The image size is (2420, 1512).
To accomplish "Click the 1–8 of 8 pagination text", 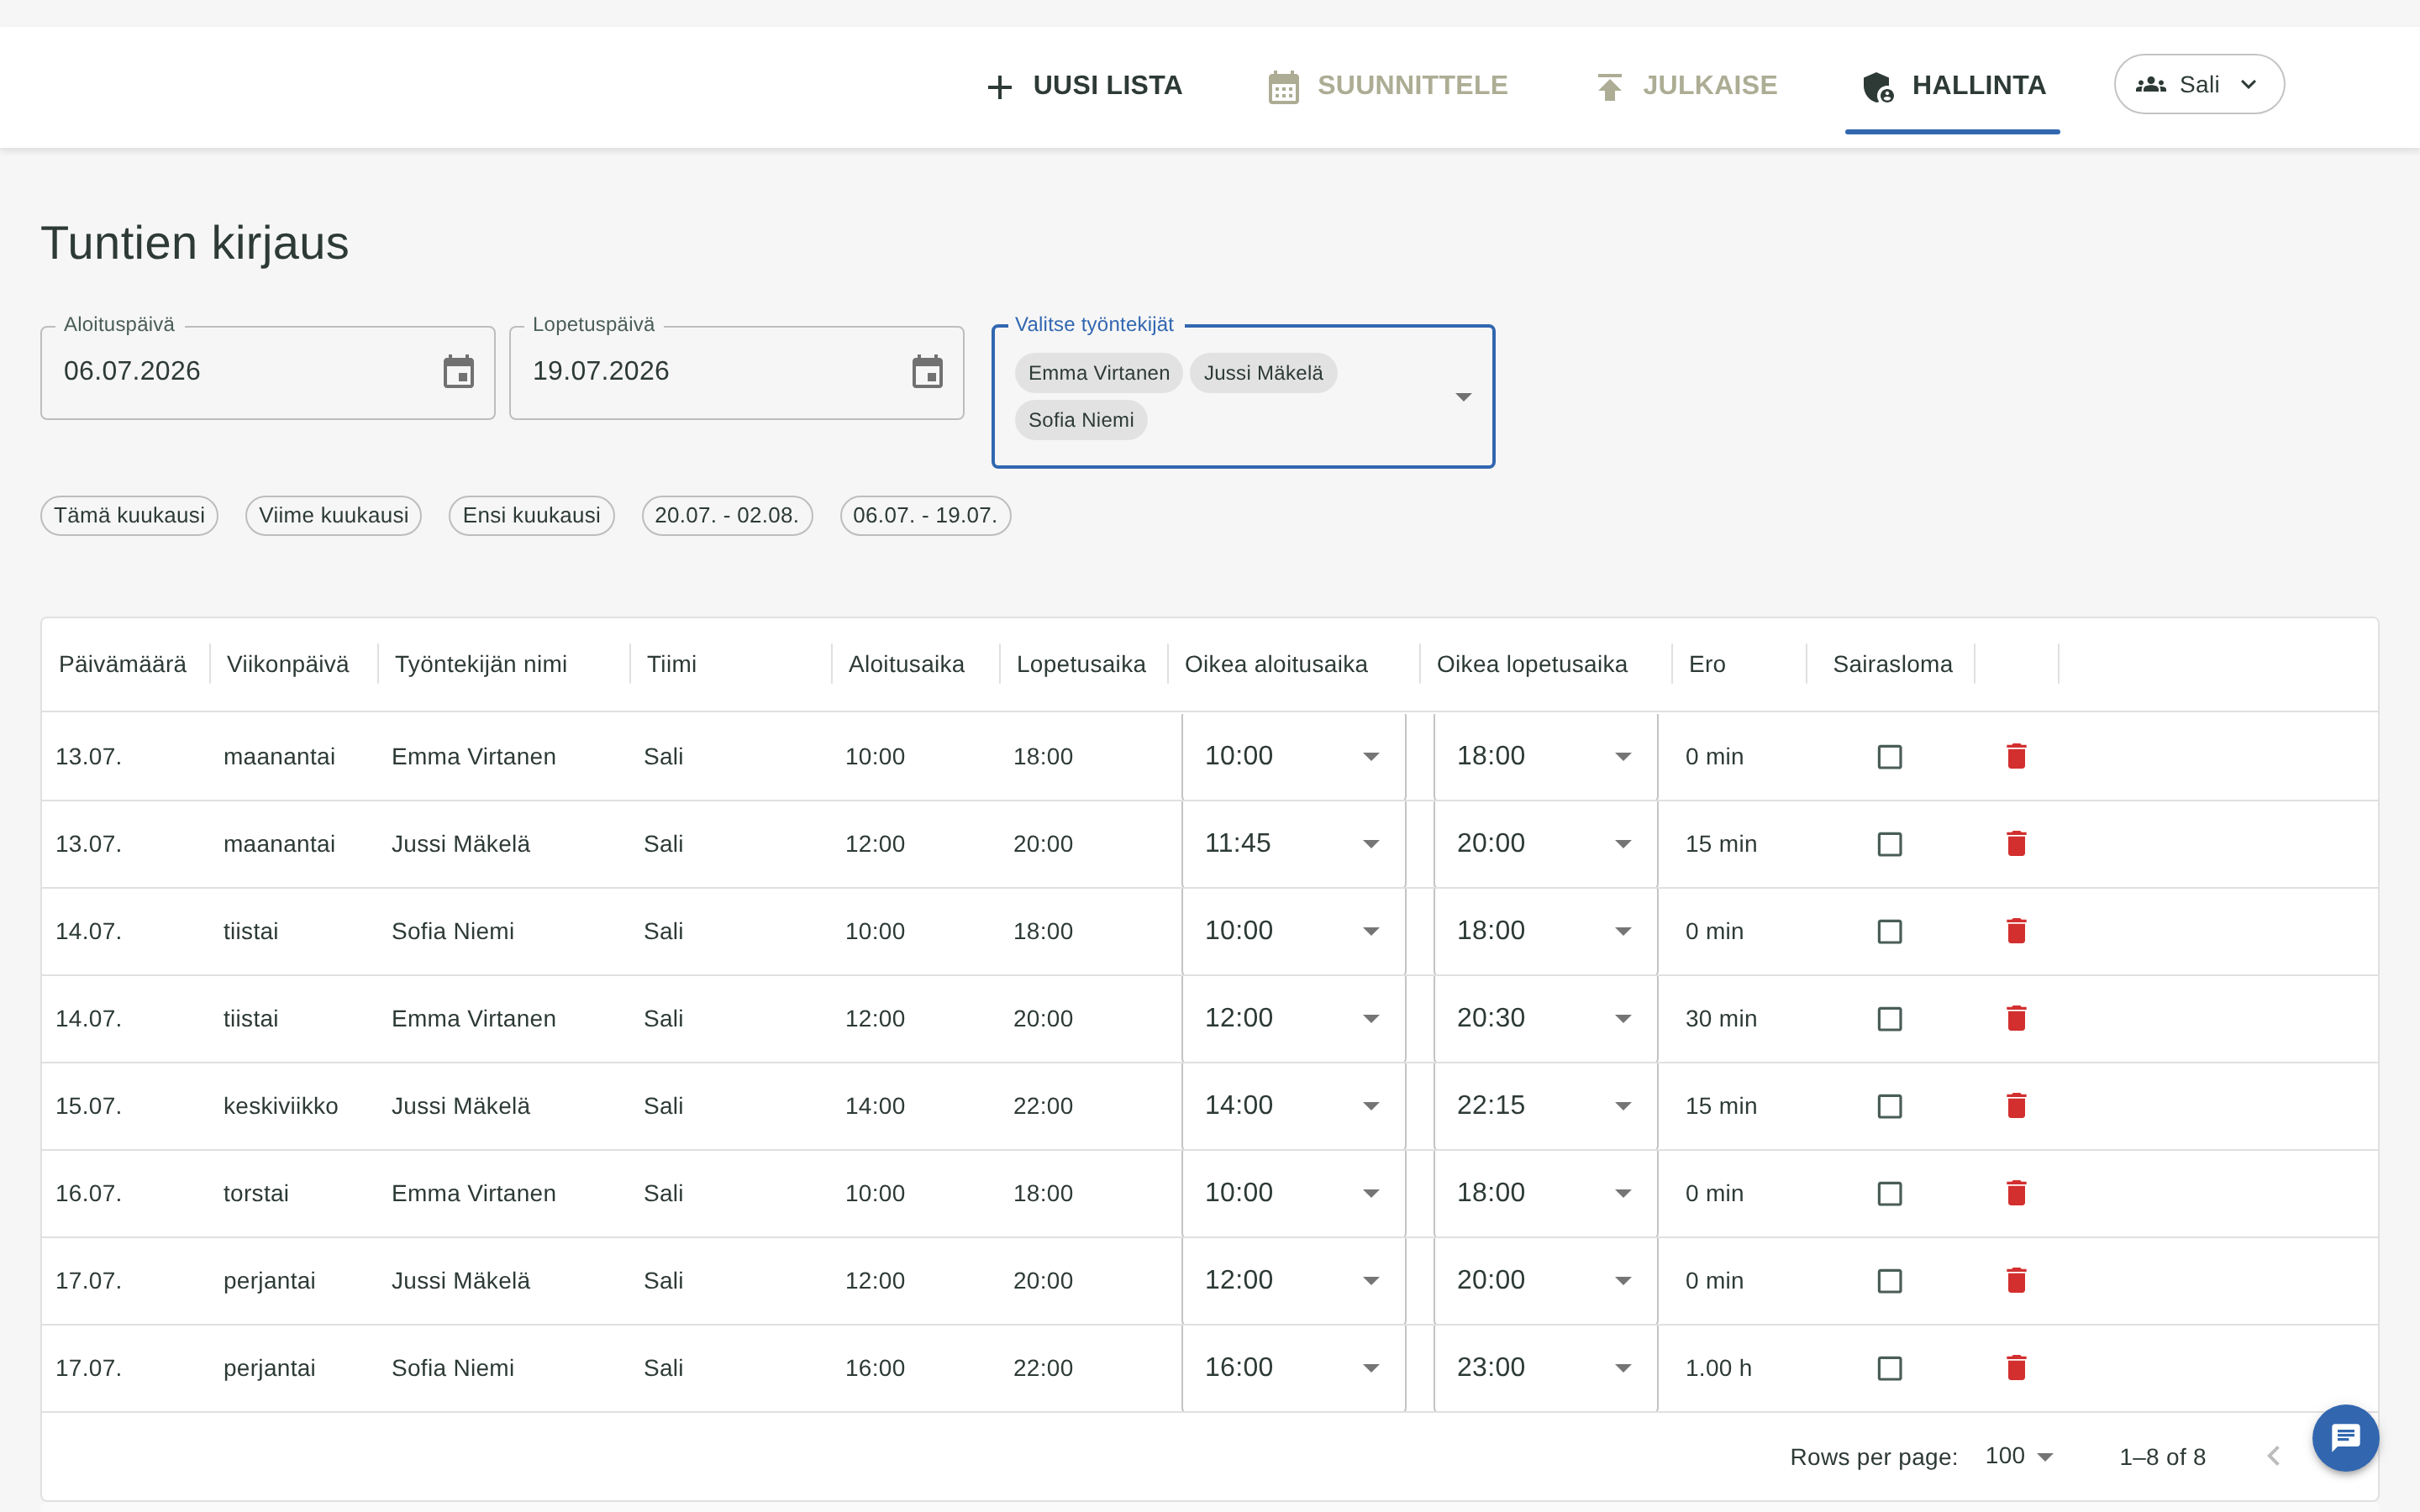I will coord(2162,1457).
